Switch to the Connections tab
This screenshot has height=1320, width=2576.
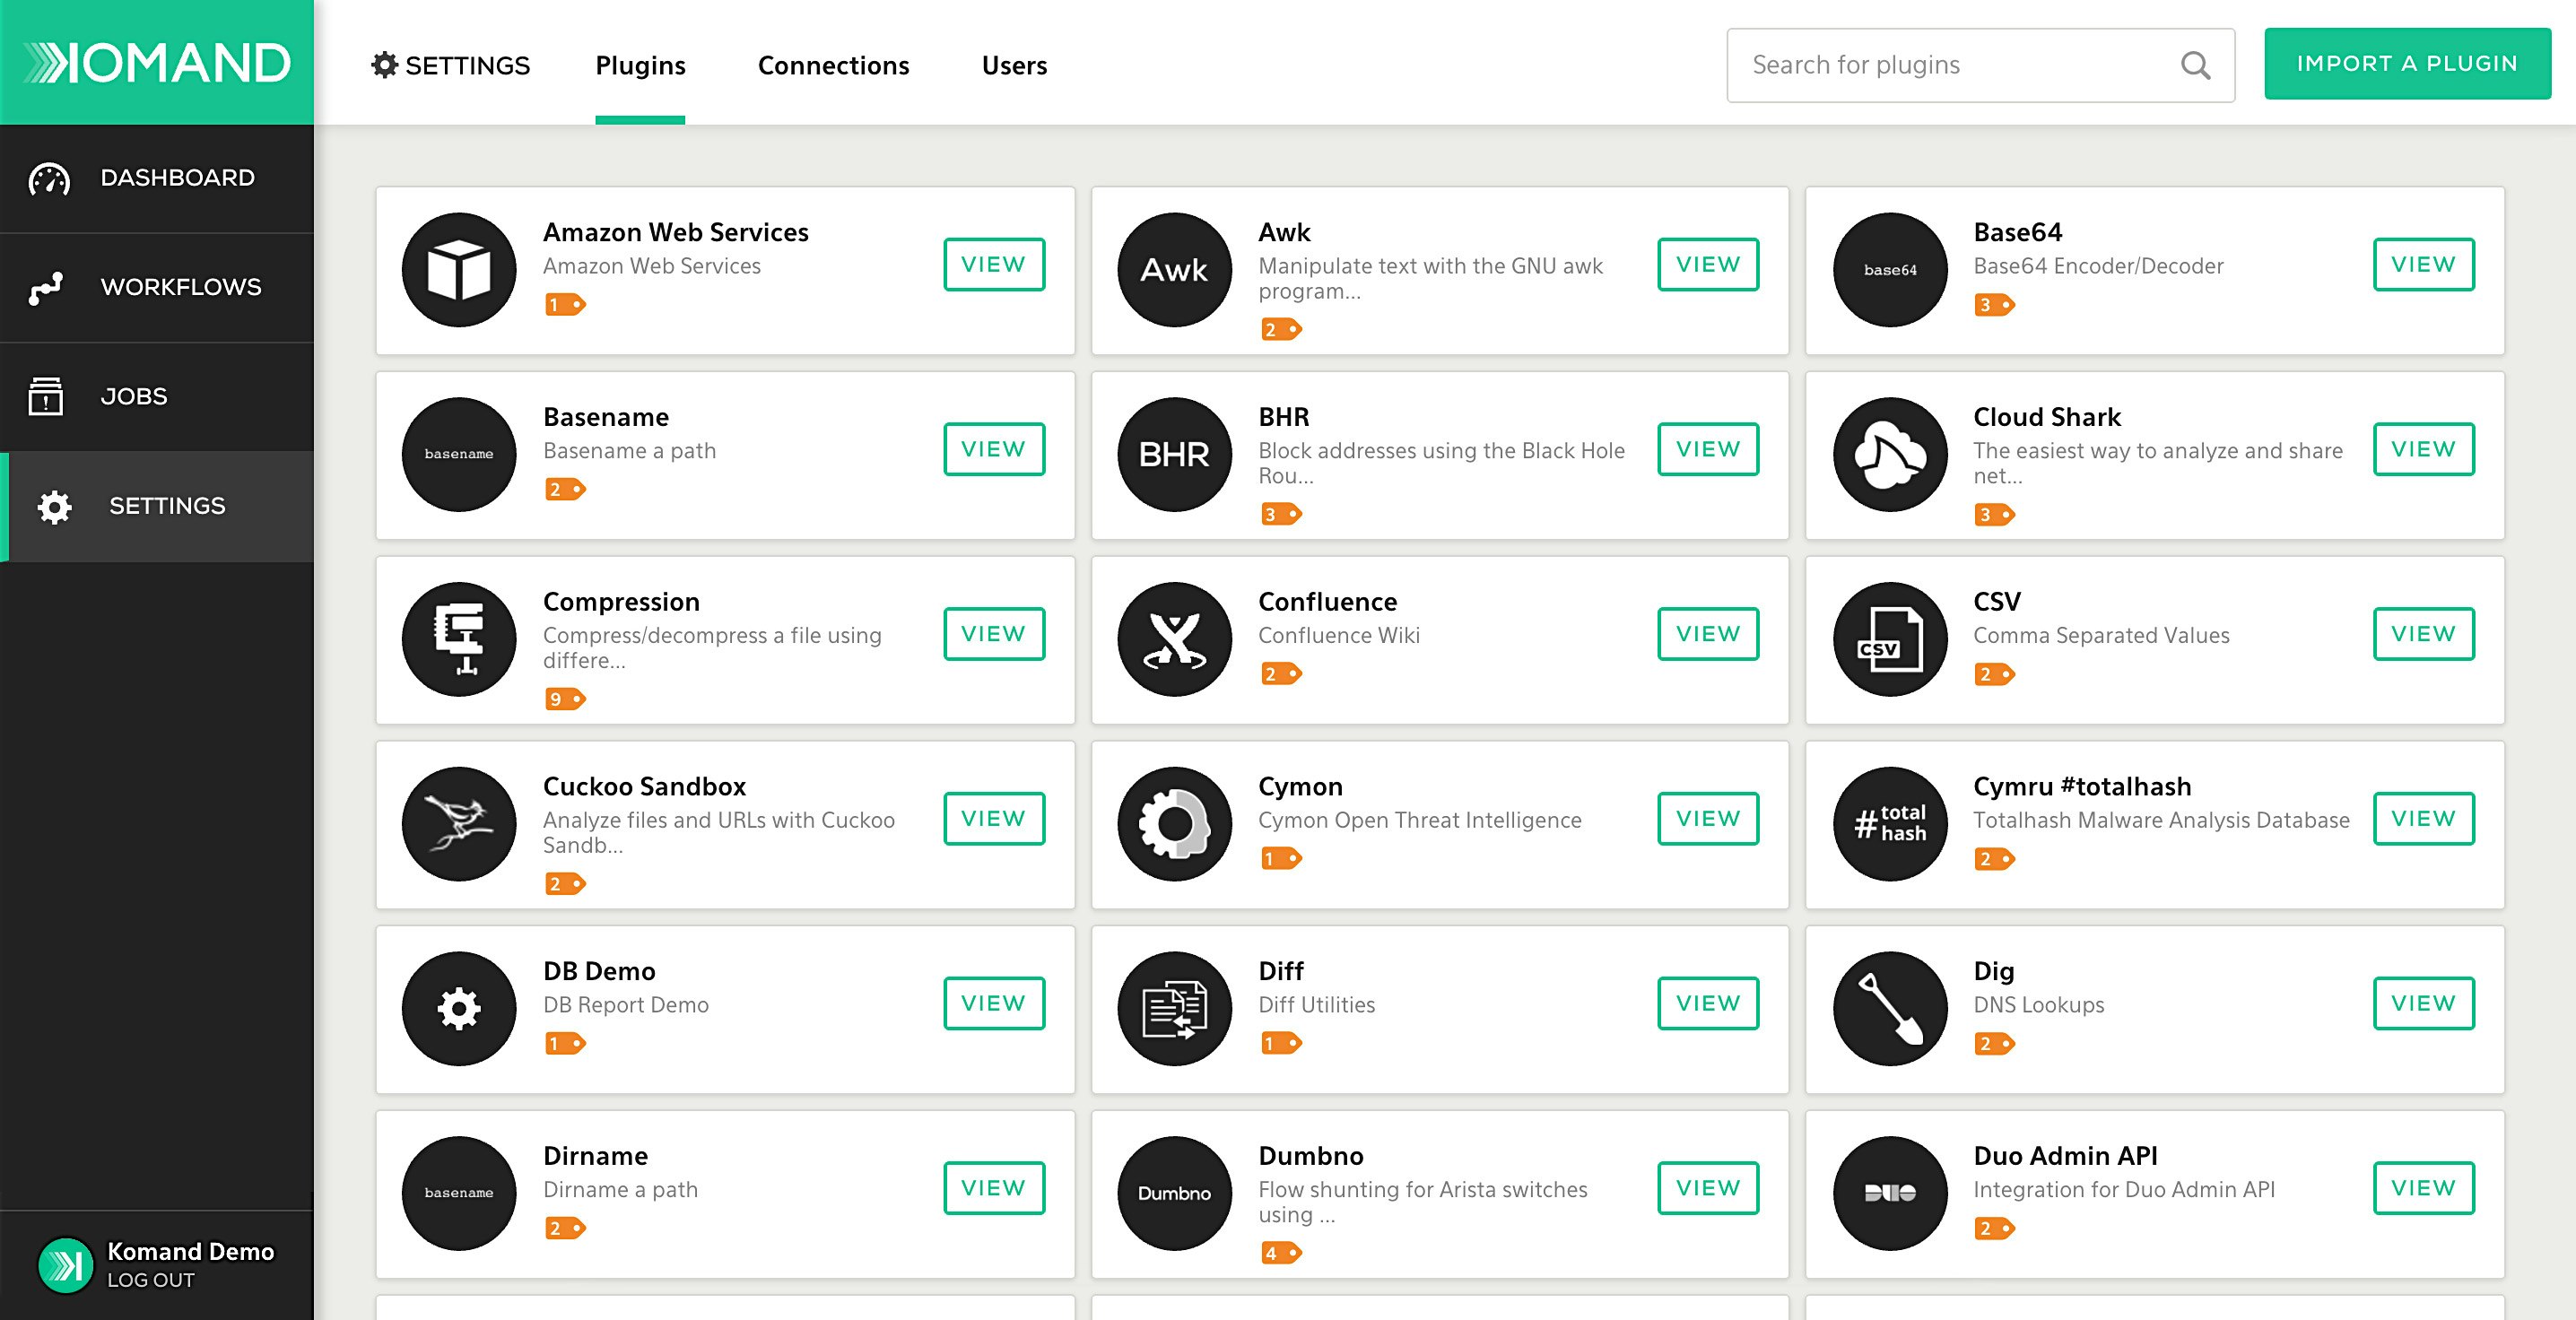833,65
